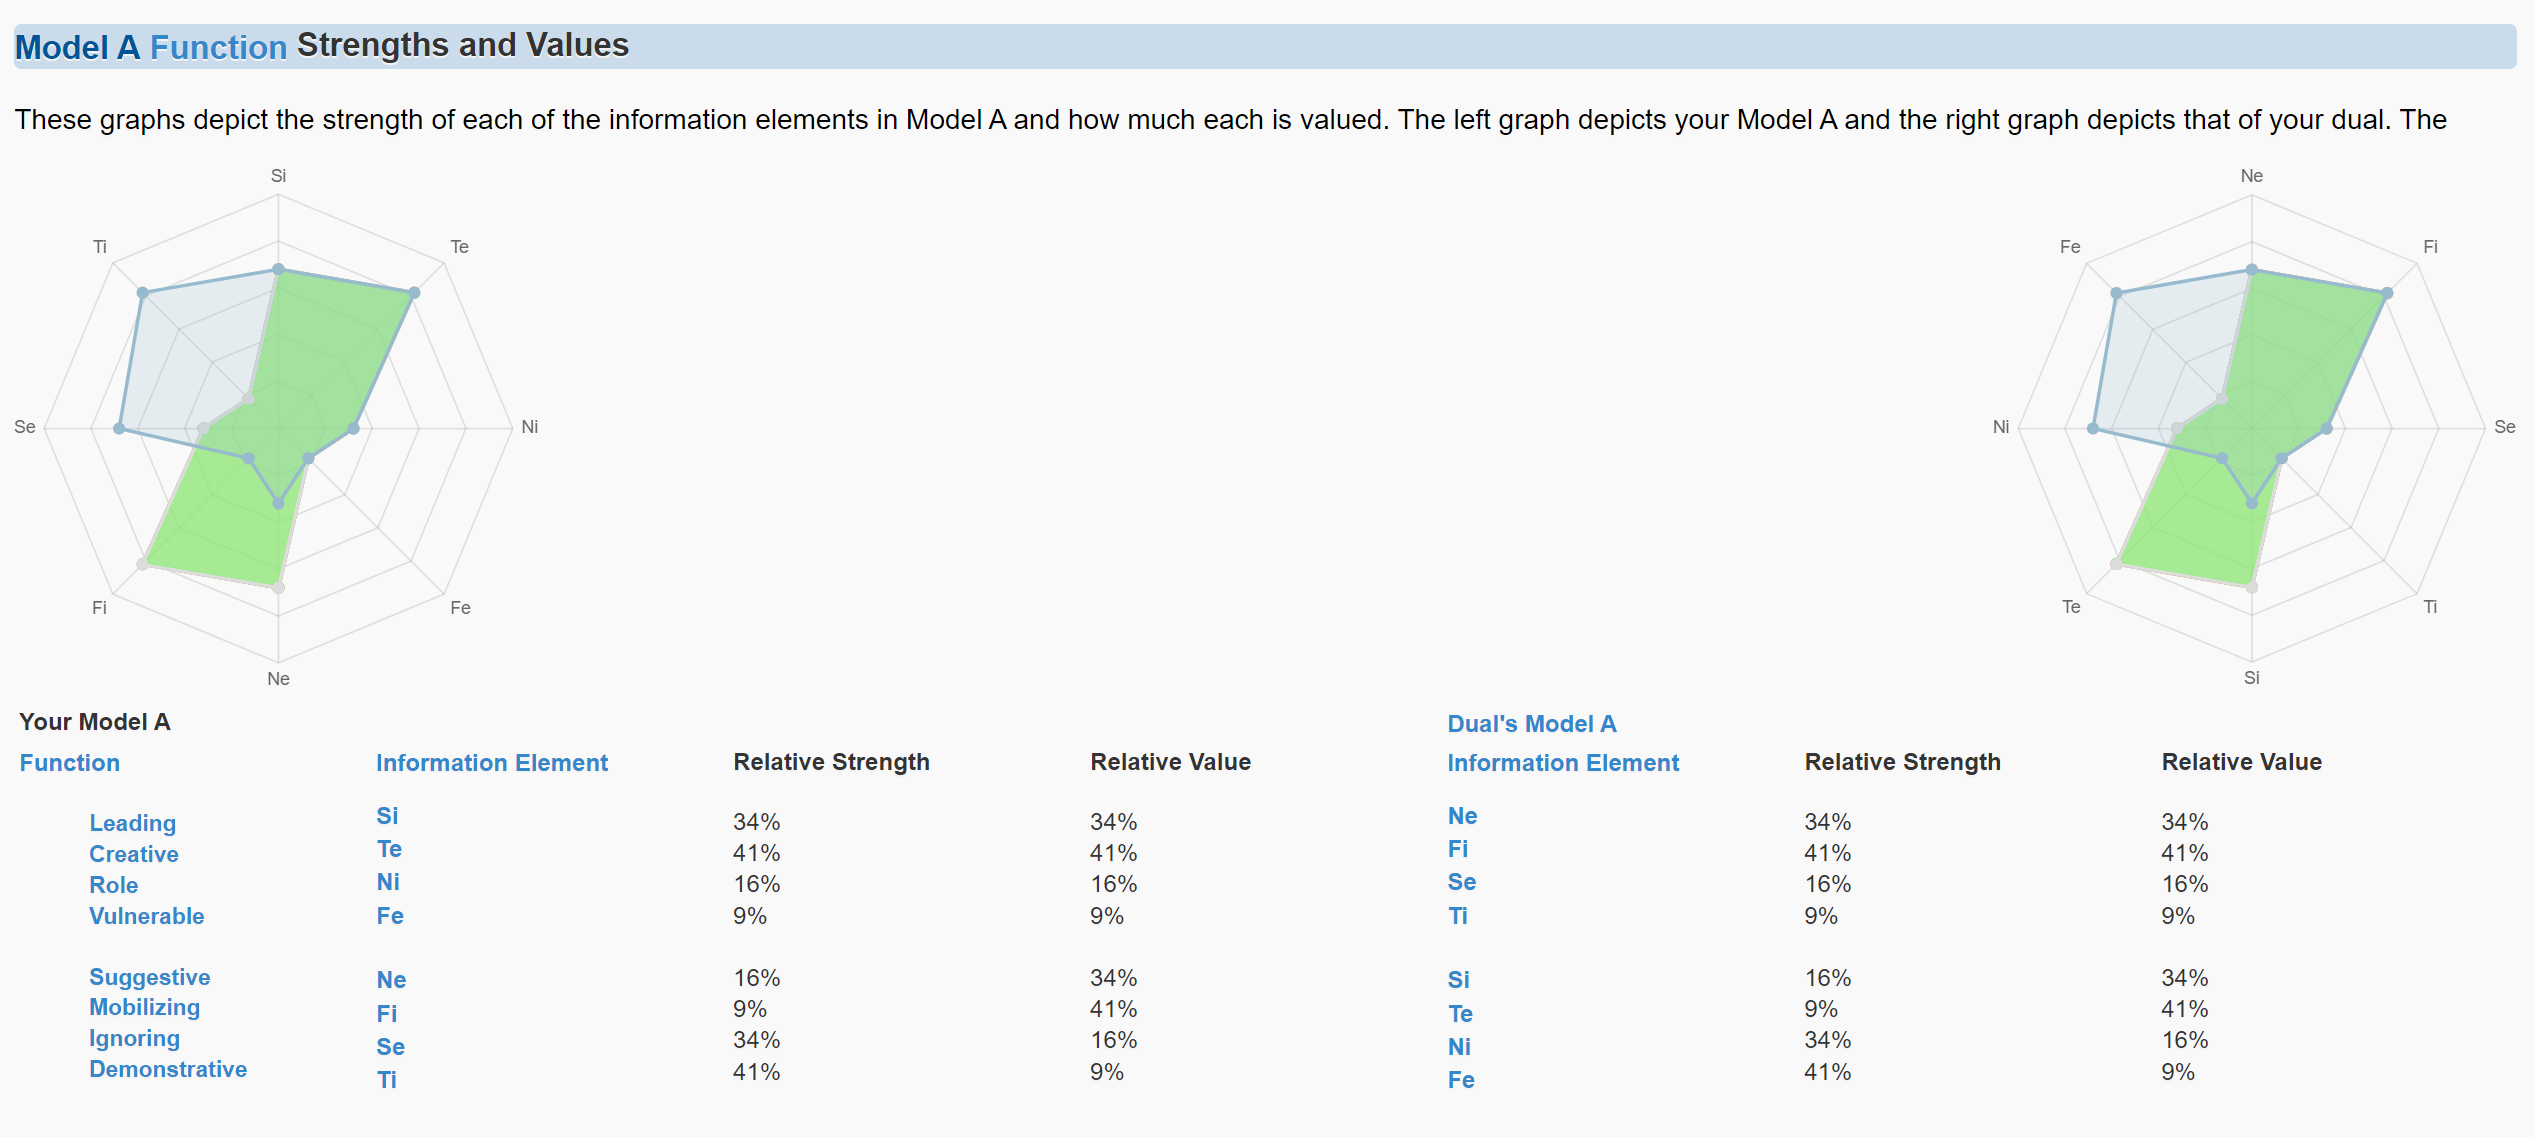Click the Mobilizing function link

pyautogui.click(x=144, y=1007)
